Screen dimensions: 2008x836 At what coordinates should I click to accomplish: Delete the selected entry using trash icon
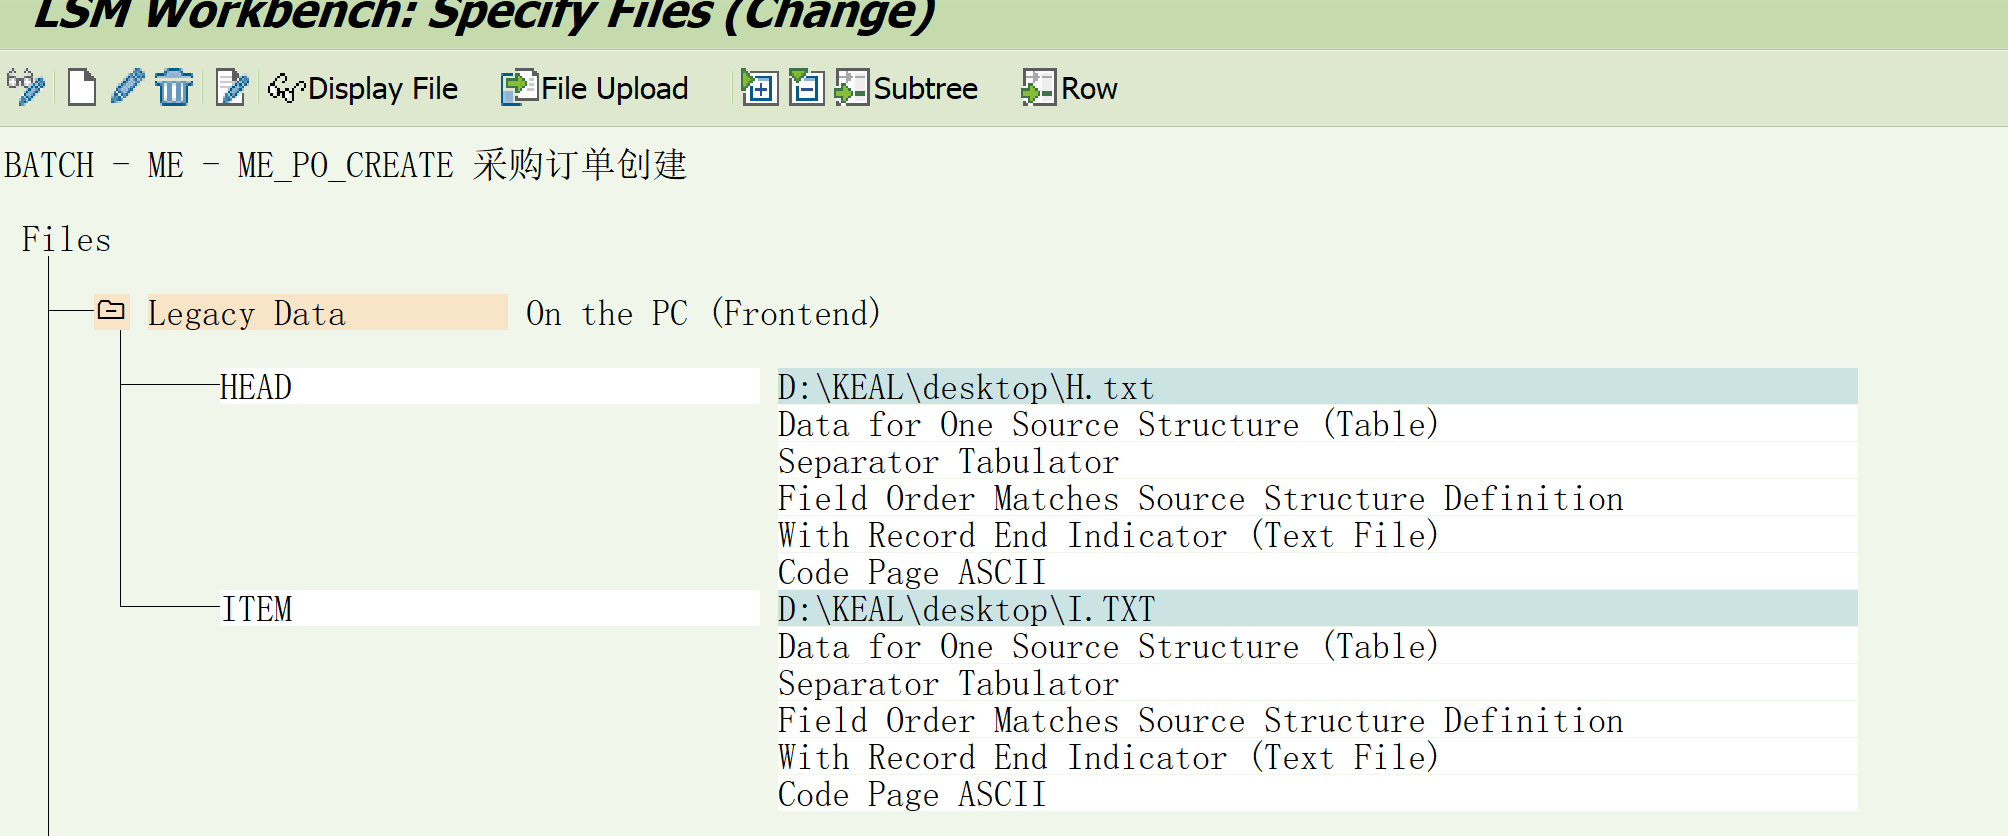(173, 88)
